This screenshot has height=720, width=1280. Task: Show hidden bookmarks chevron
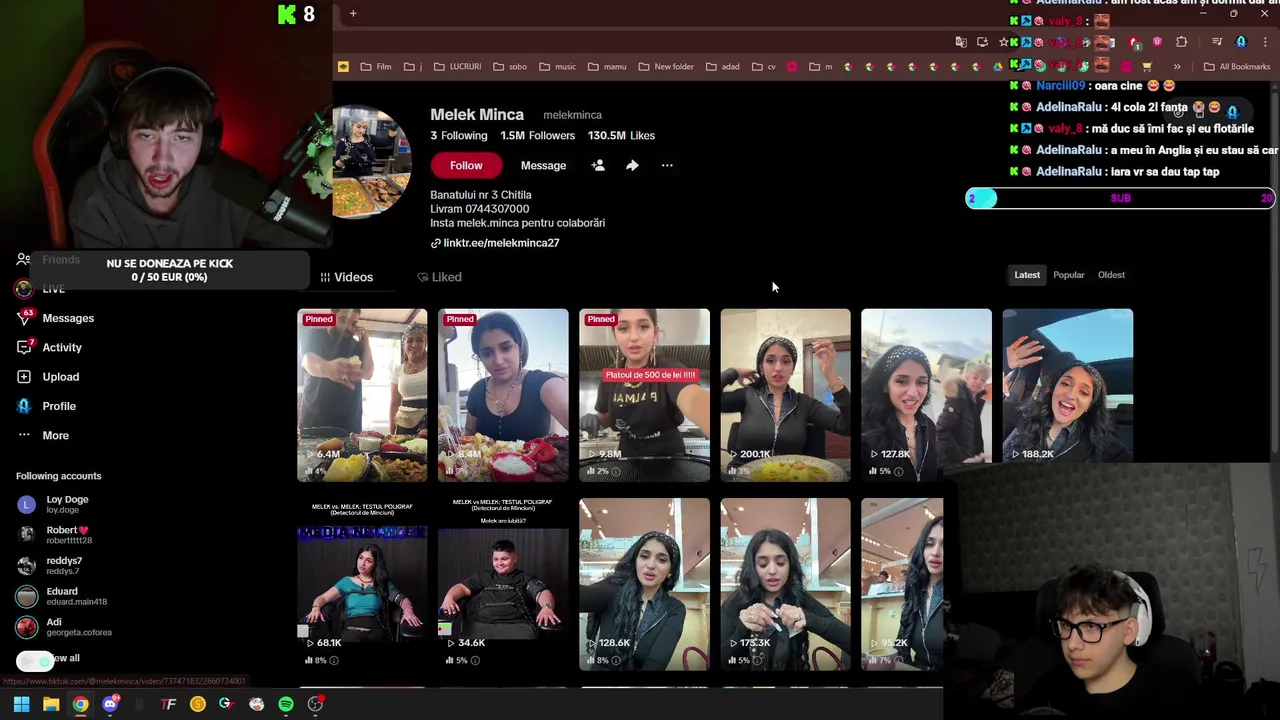1177,67
